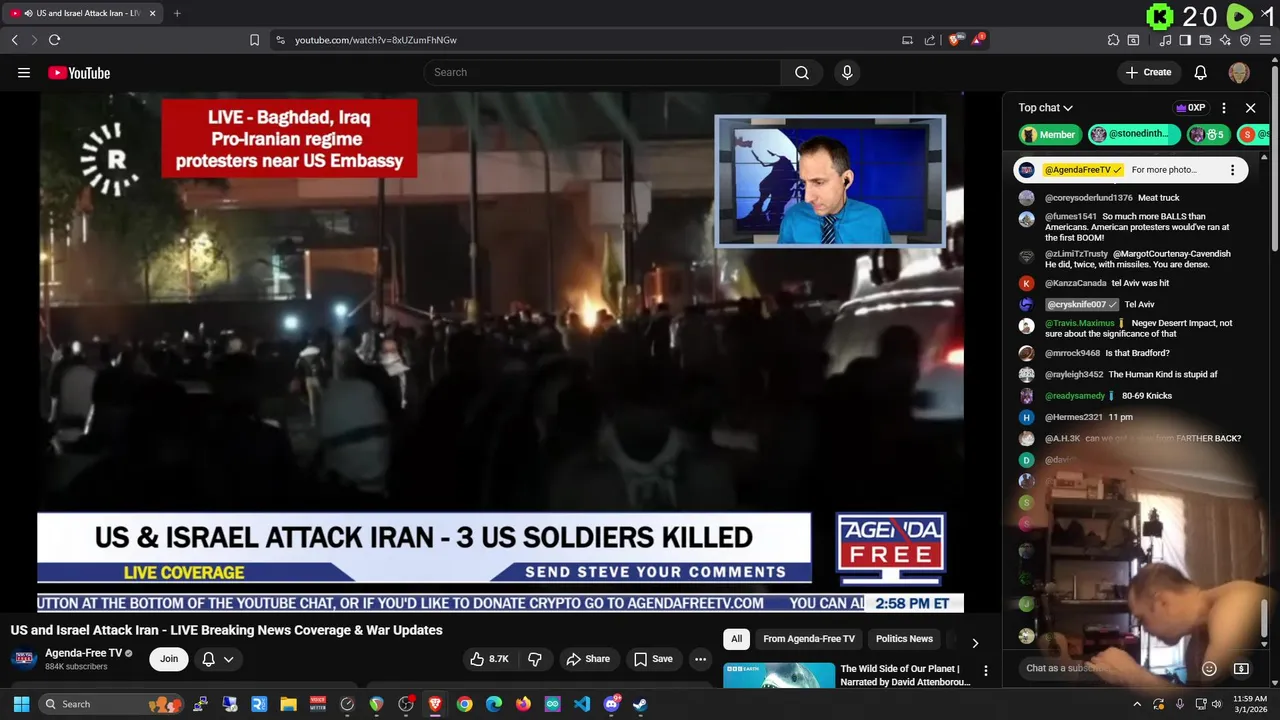The image size is (1280, 720).
Task: Open the more actions menu under the video
Action: coord(700,659)
